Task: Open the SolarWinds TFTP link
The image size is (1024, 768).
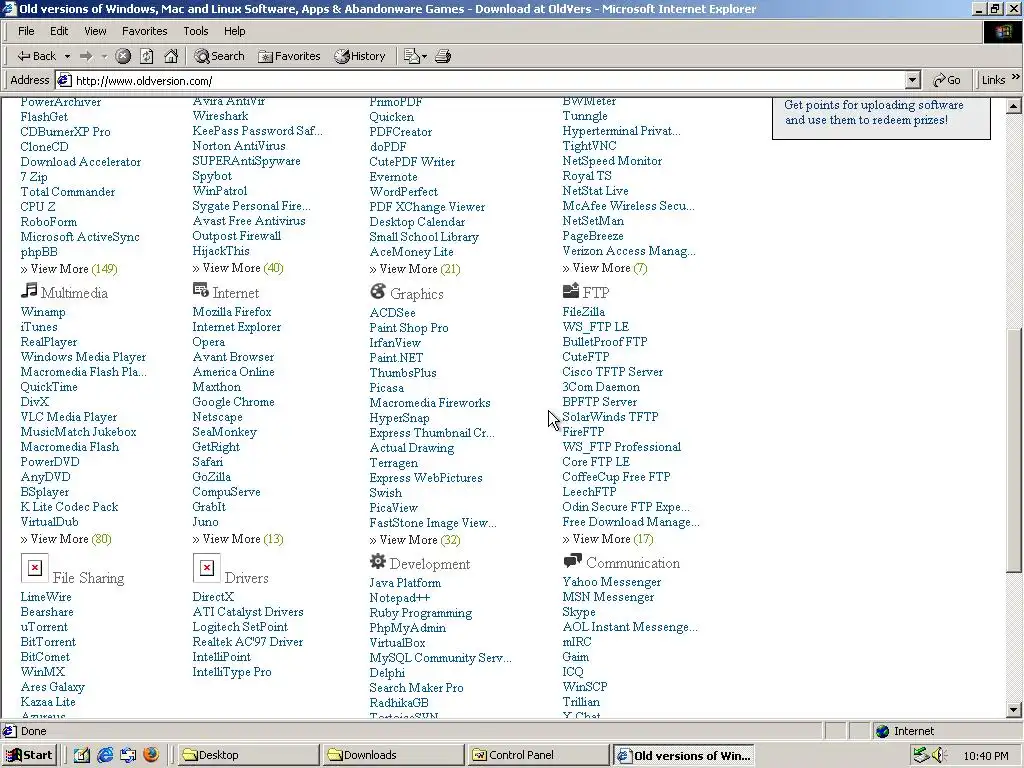Action: pyautogui.click(x=610, y=417)
